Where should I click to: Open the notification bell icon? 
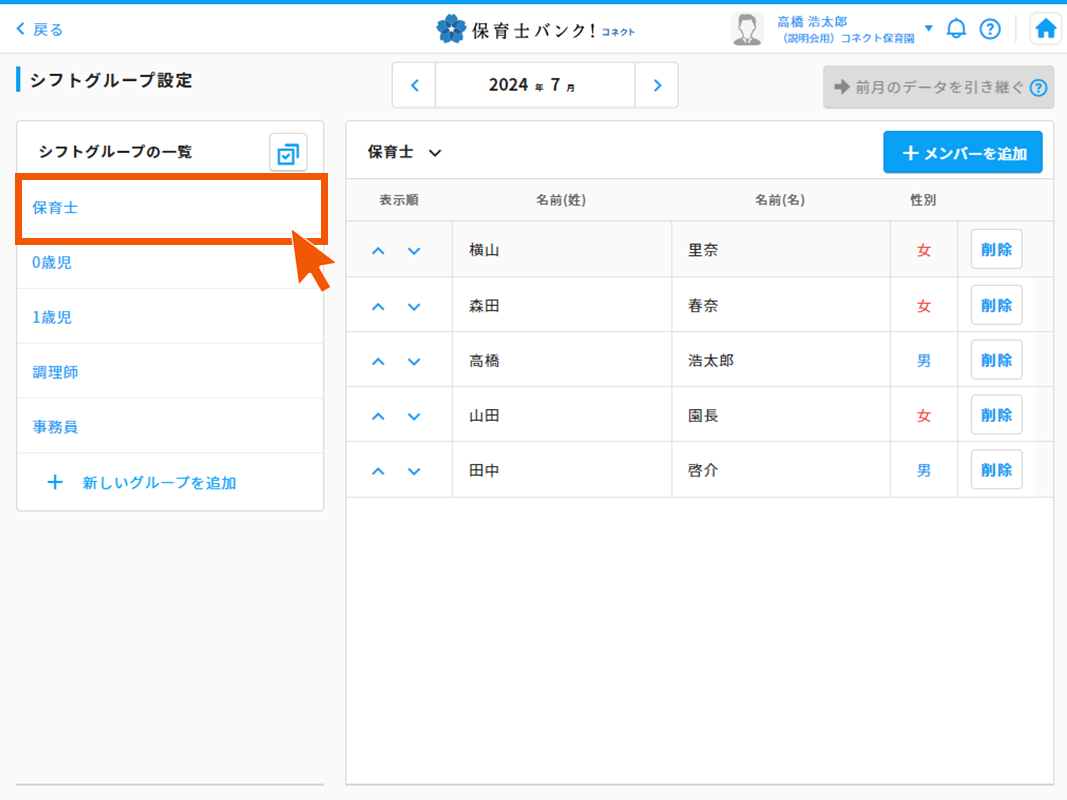click(x=956, y=28)
